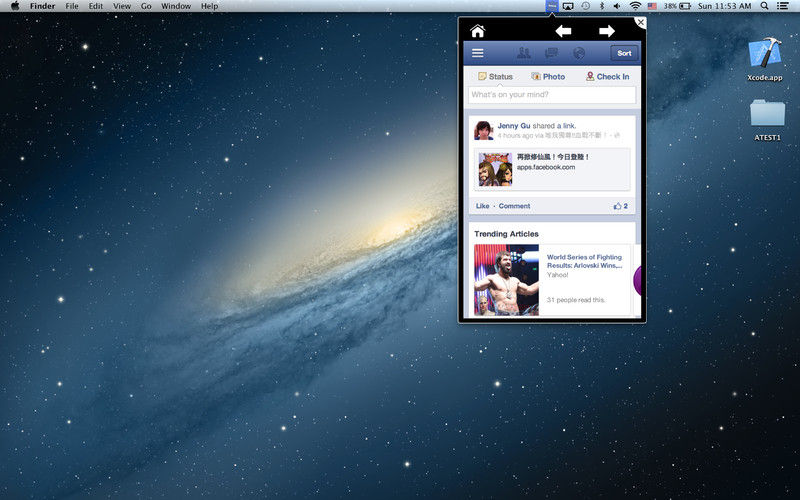Go back with the left arrow

pyautogui.click(x=563, y=31)
